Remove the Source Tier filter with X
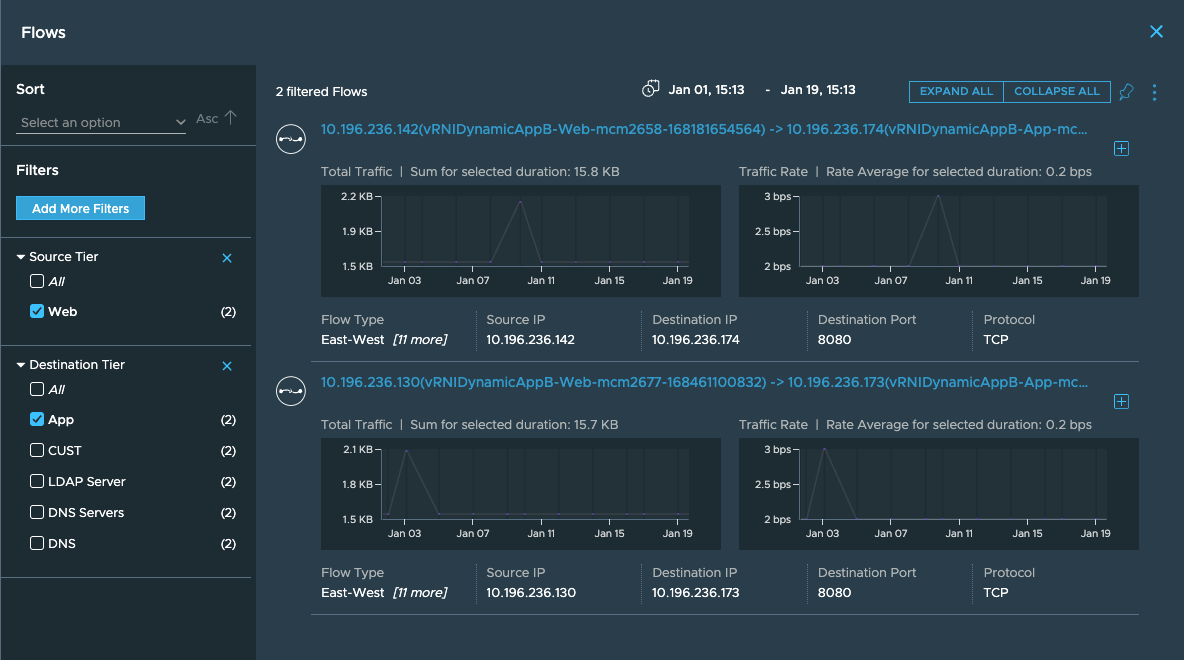 227,258
